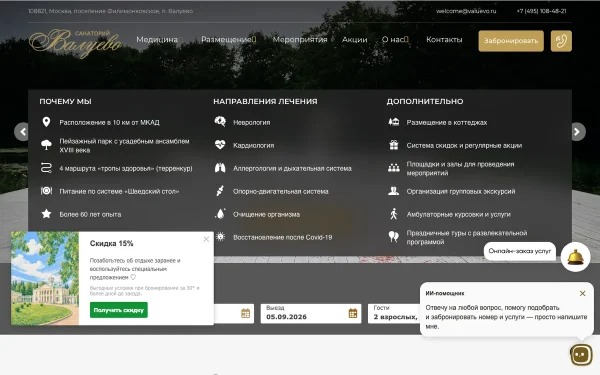Click the НАПРАВЛЕНИЯ ЛЕЧЕНИЯ heading
Image resolution: width=600 pixels, height=375 pixels.
265,101
